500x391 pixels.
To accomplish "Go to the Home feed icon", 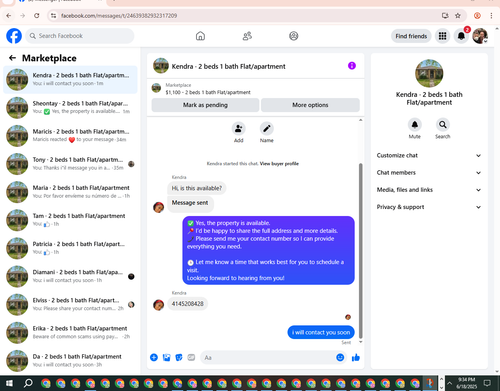I will pos(200,36).
